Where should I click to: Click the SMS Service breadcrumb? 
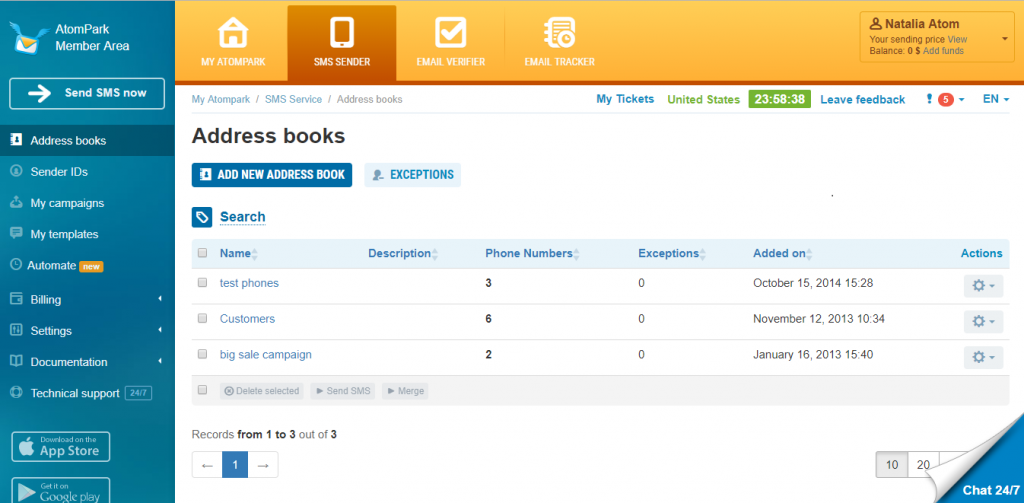(293, 99)
